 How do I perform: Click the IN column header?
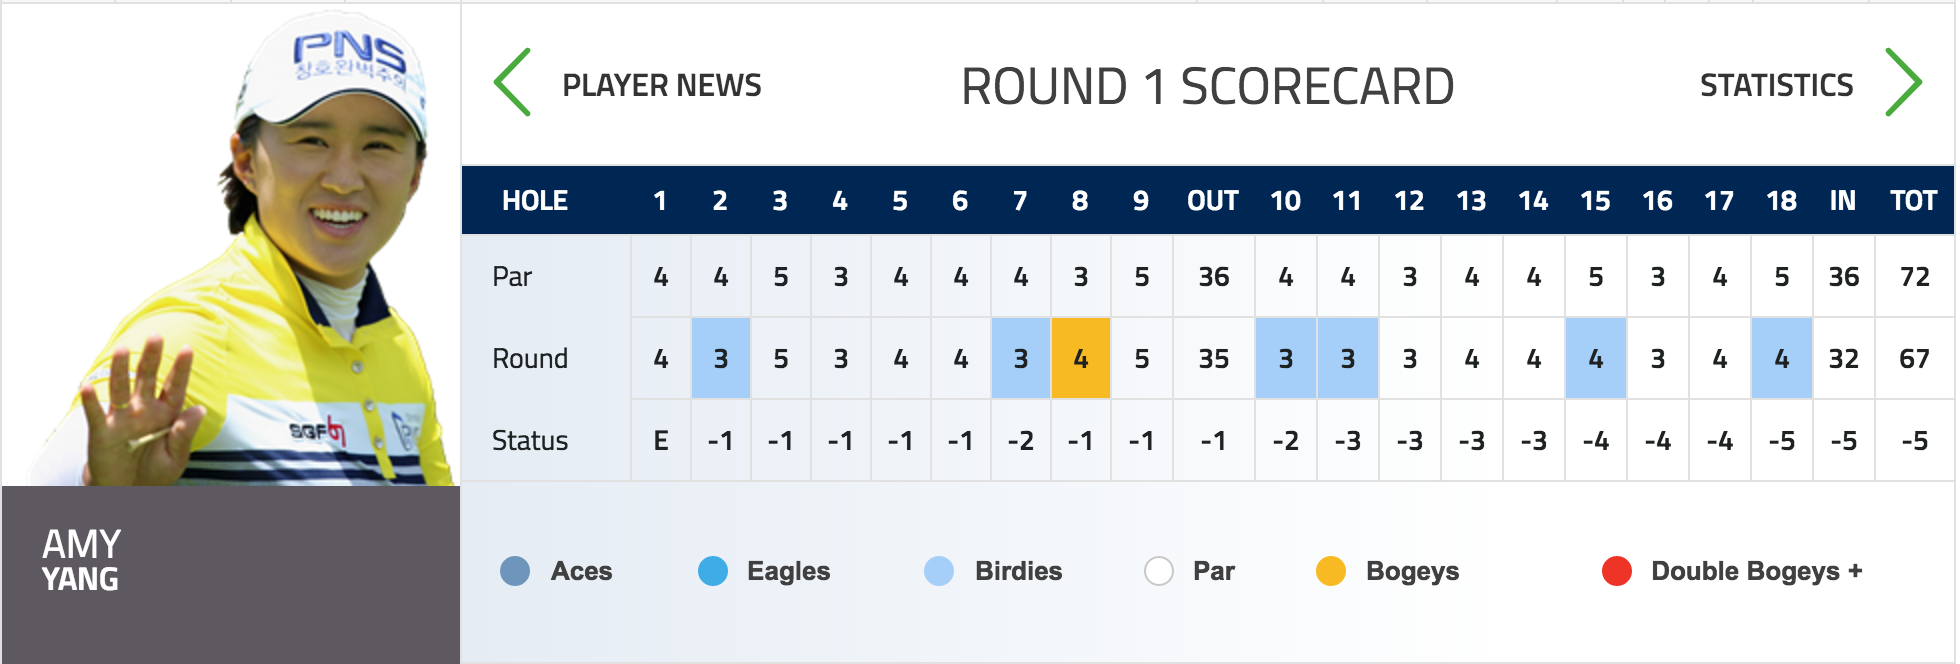point(1843,201)
